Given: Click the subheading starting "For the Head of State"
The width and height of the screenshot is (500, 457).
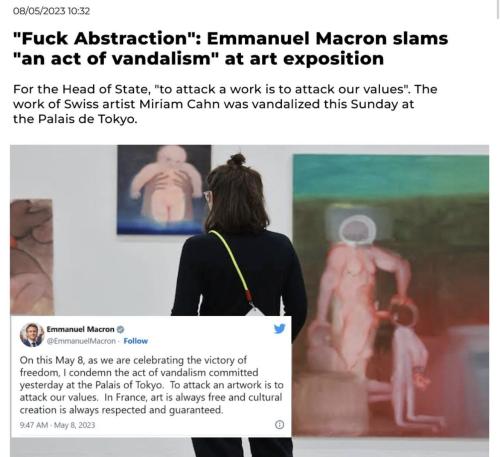Looking at the screenshot, I should coord(225,104).
